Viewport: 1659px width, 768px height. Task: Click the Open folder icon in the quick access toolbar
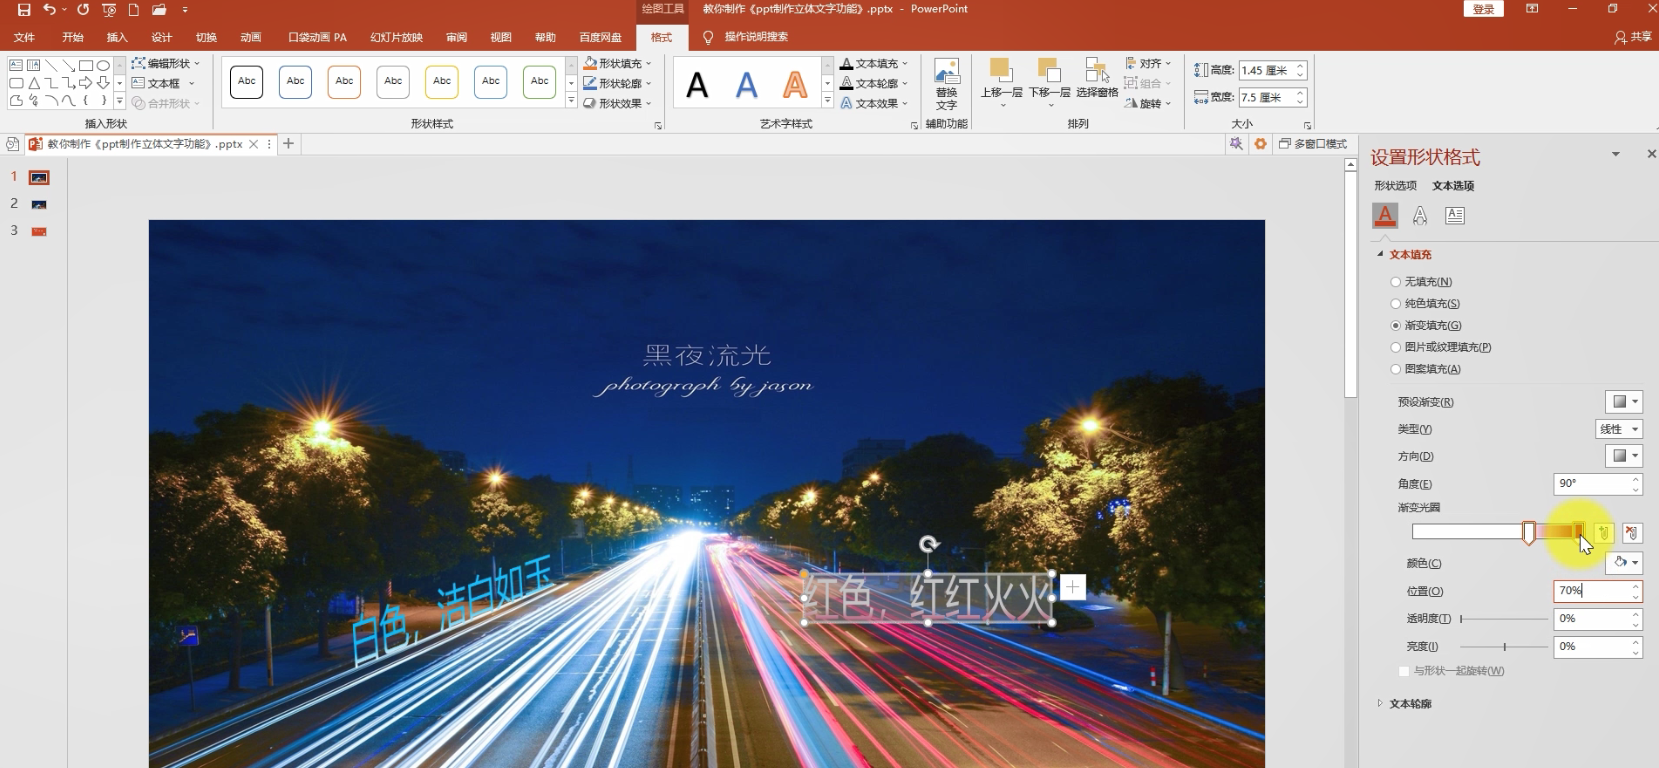[x=159, y=9]
